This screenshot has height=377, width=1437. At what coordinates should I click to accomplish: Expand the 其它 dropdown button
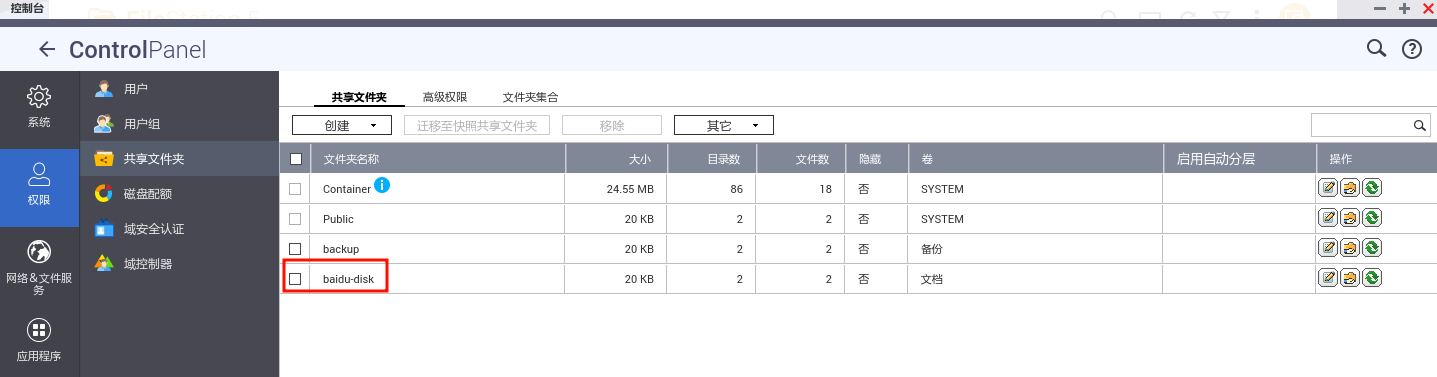(x=724, y=125)
